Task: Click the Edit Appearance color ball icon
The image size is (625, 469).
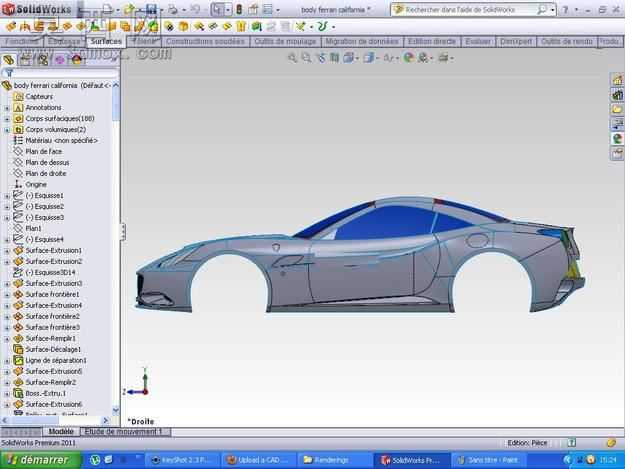Action: pos(408,58)
